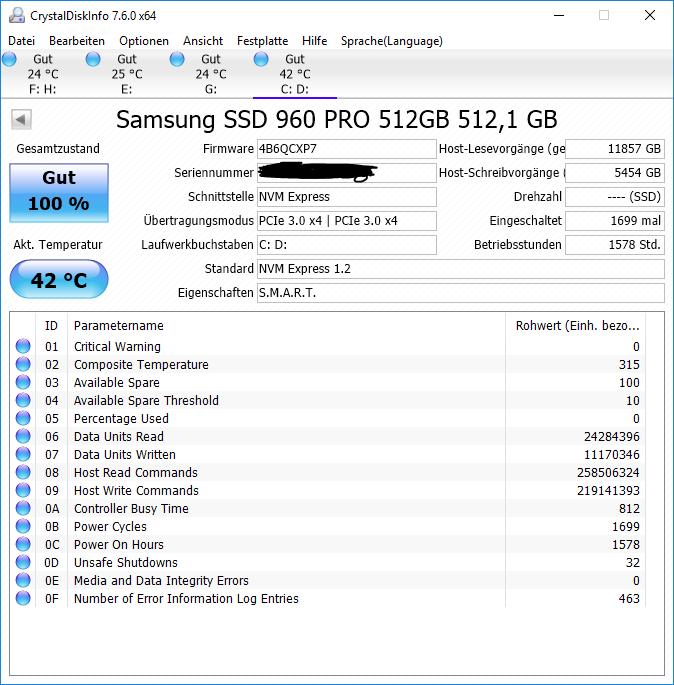Click the Eigenschaften field S.M.A.R.T.
The height and width of the screenshot is (685, 674).
click(x=461, y=293)
